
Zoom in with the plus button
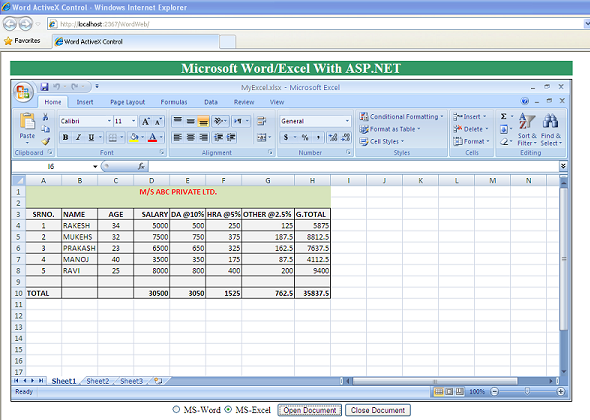point(561,392)
